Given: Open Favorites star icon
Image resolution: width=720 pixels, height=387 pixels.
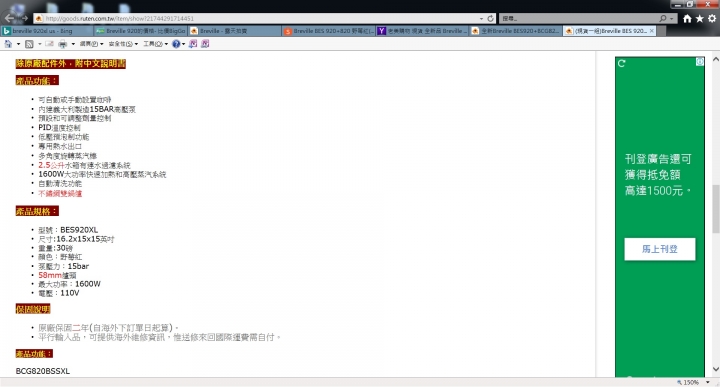Looking at the screenshot, I should (x=699, y=18).
